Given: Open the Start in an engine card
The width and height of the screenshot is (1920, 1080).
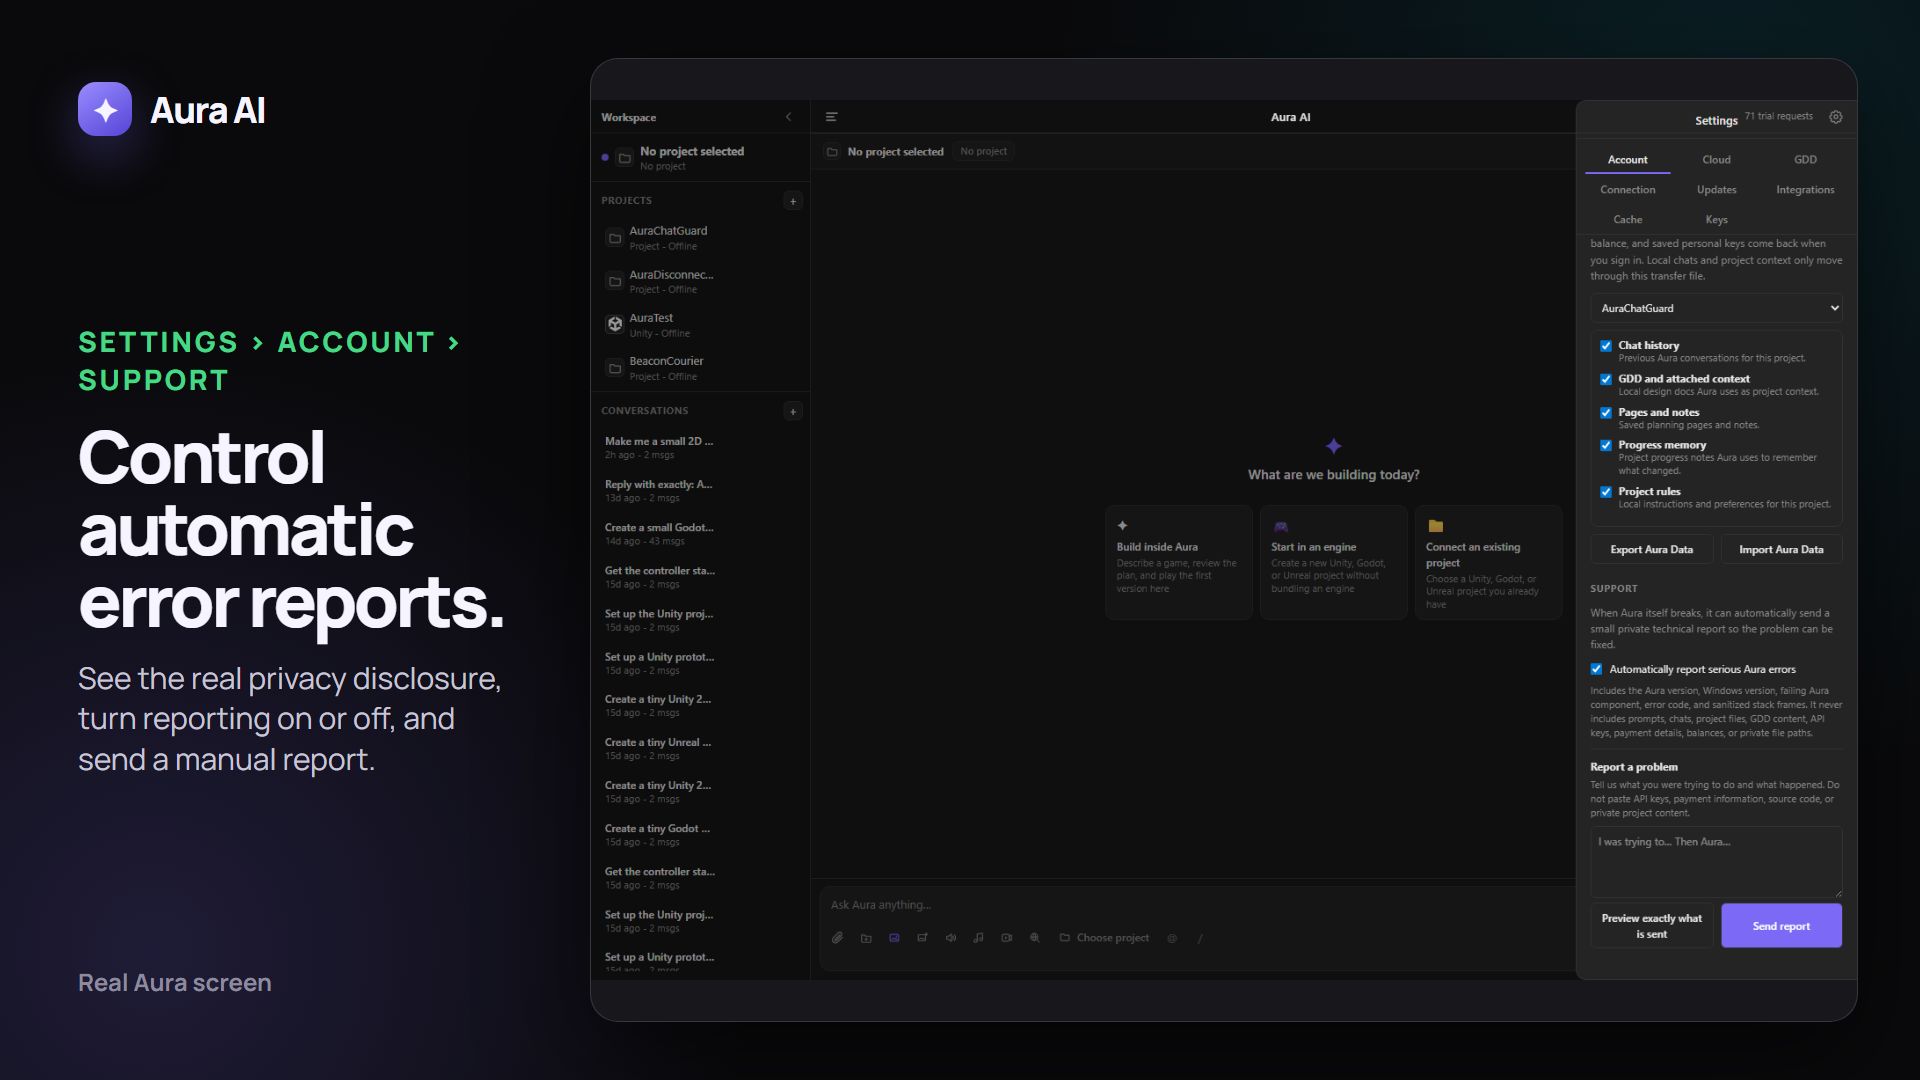Looking at the screenshot, I should pos(1333,562).
